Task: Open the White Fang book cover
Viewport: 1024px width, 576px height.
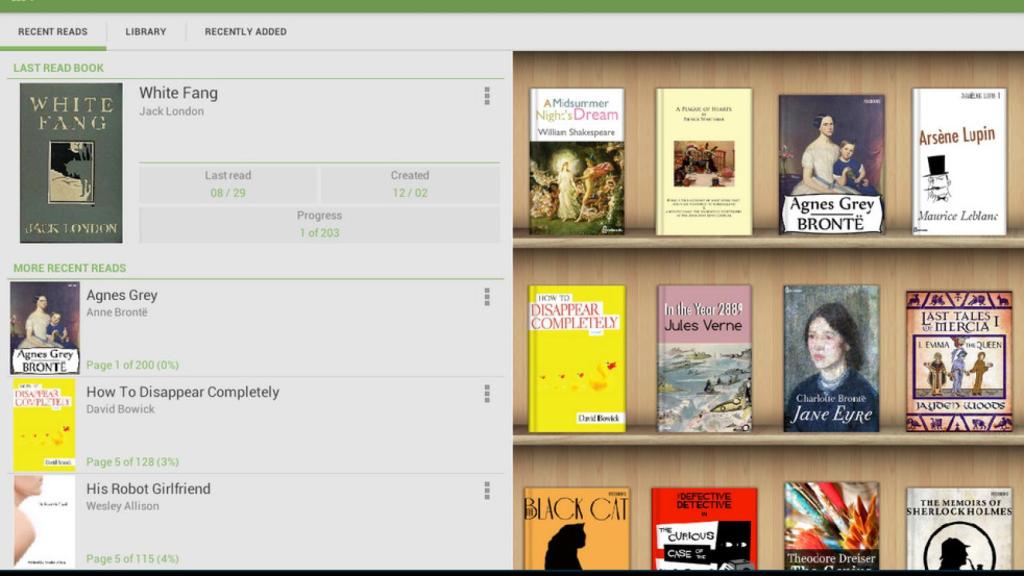Action: point(69,163)
